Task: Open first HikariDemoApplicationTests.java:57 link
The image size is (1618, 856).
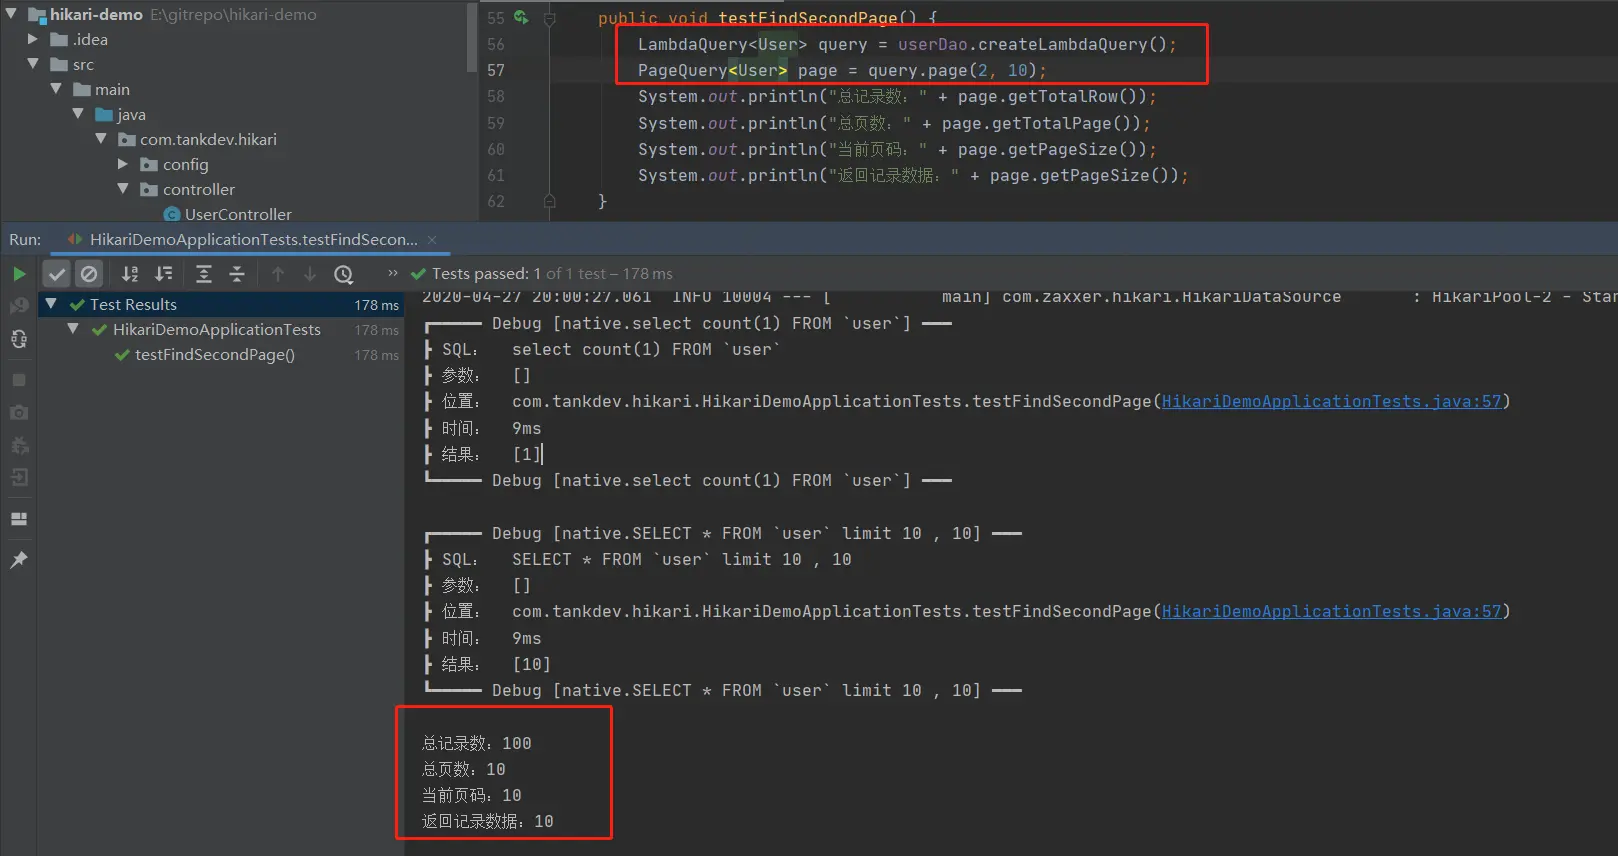Action: [1331, 401]
